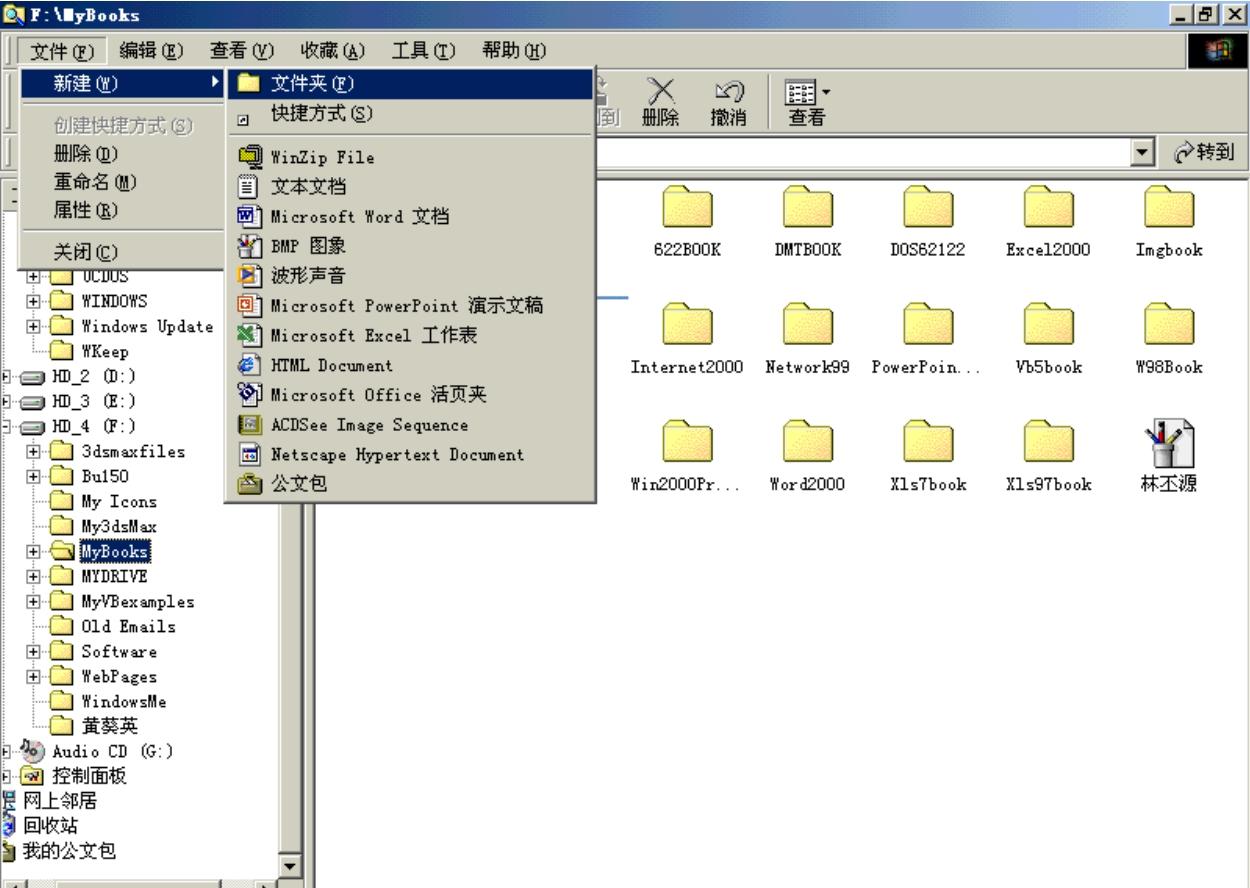Open the 查看 menu in menu bar
The width and height of the screenshot is (1250, 888).
tap(242, 49)
